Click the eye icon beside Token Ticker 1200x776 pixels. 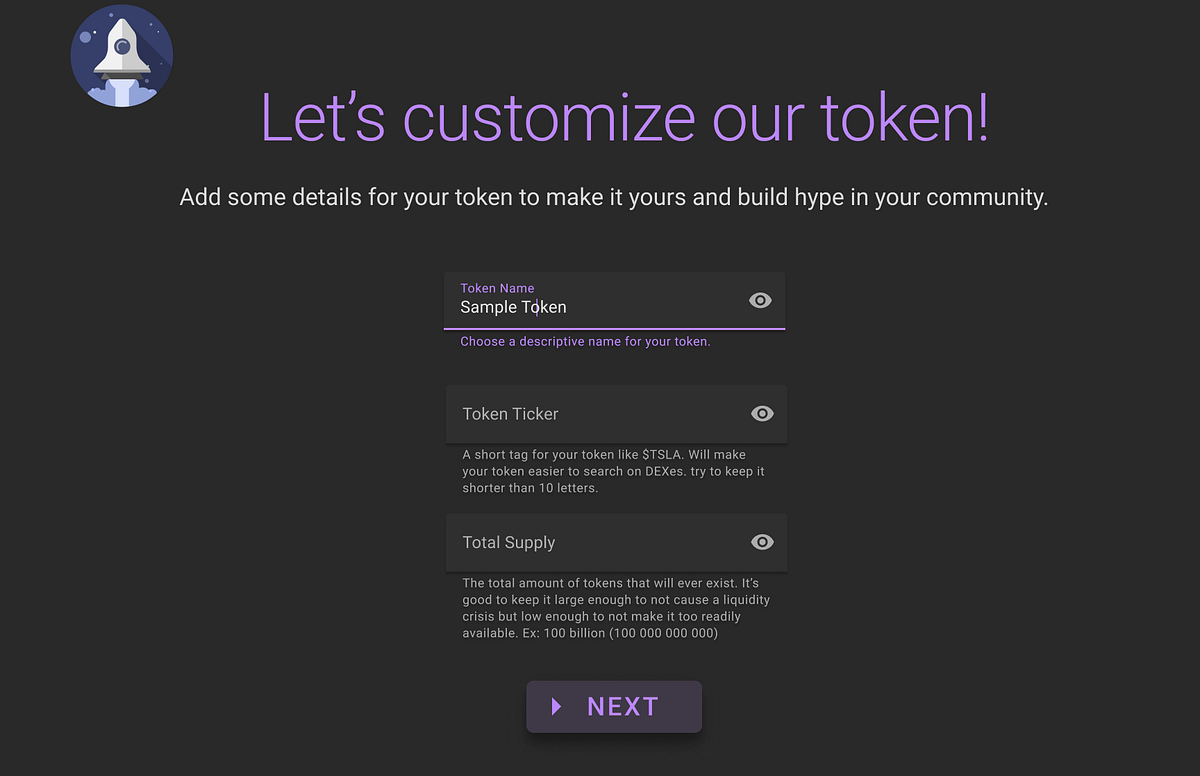762,413
